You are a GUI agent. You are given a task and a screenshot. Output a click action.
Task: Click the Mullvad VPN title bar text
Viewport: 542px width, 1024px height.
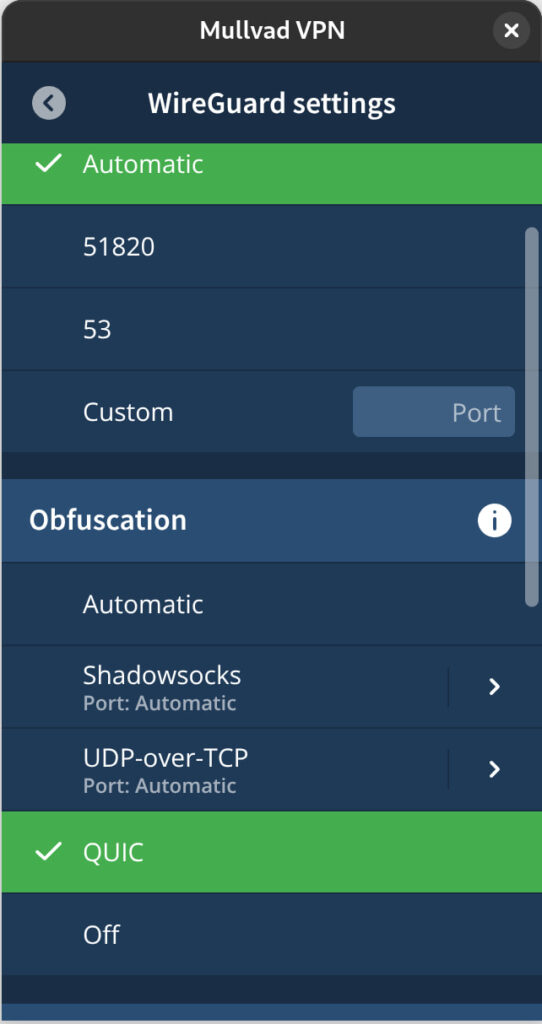pos(272,30)
